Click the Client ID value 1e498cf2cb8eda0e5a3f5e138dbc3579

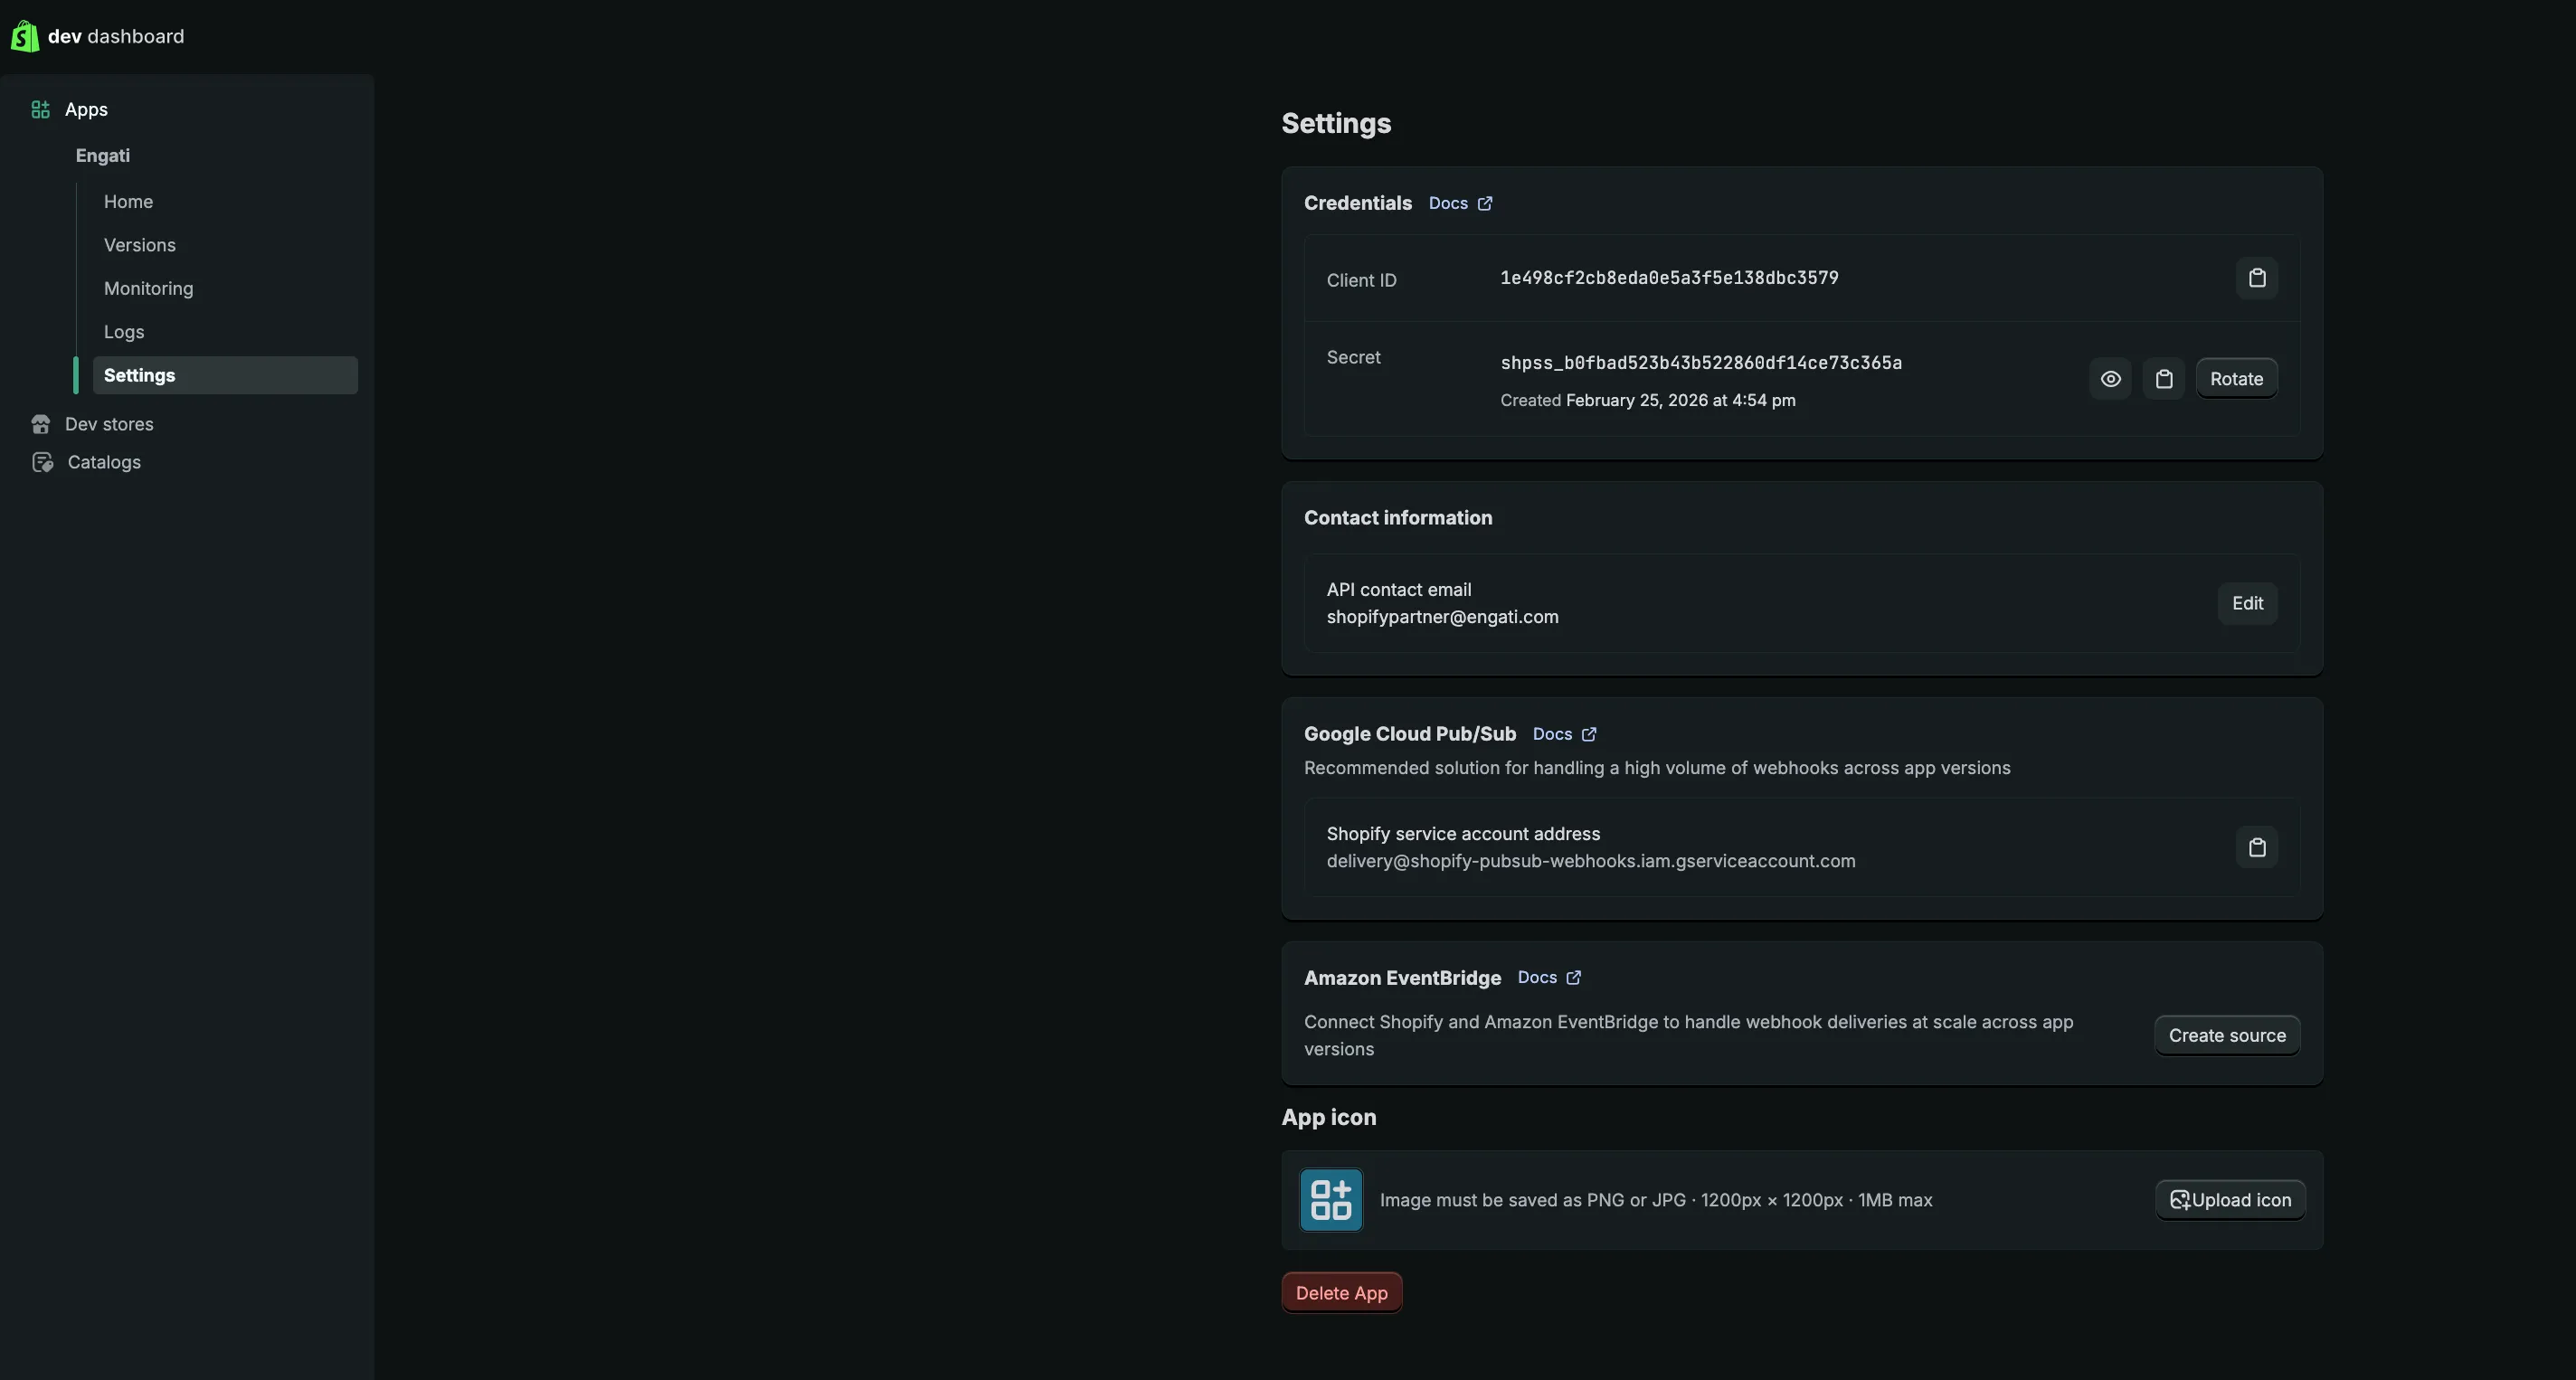pos(1669,278)
